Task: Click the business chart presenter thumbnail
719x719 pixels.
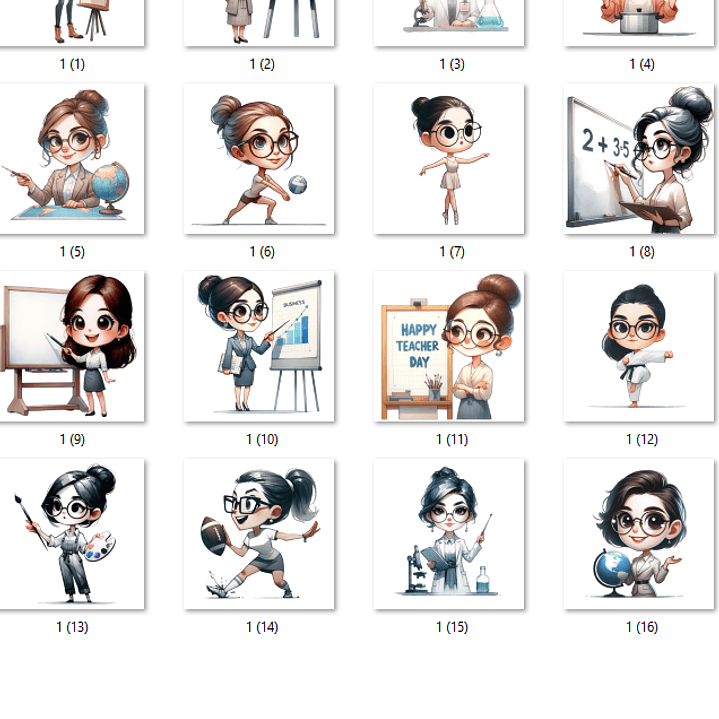Action: tap(259, 346)
